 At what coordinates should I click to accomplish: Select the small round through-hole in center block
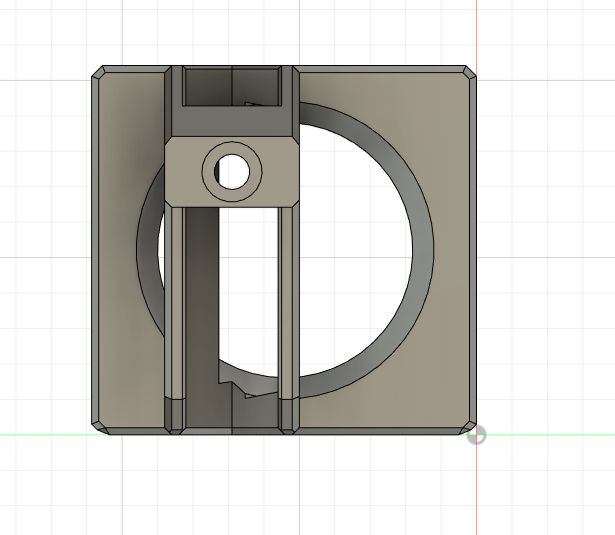click(x=232, y=172)
